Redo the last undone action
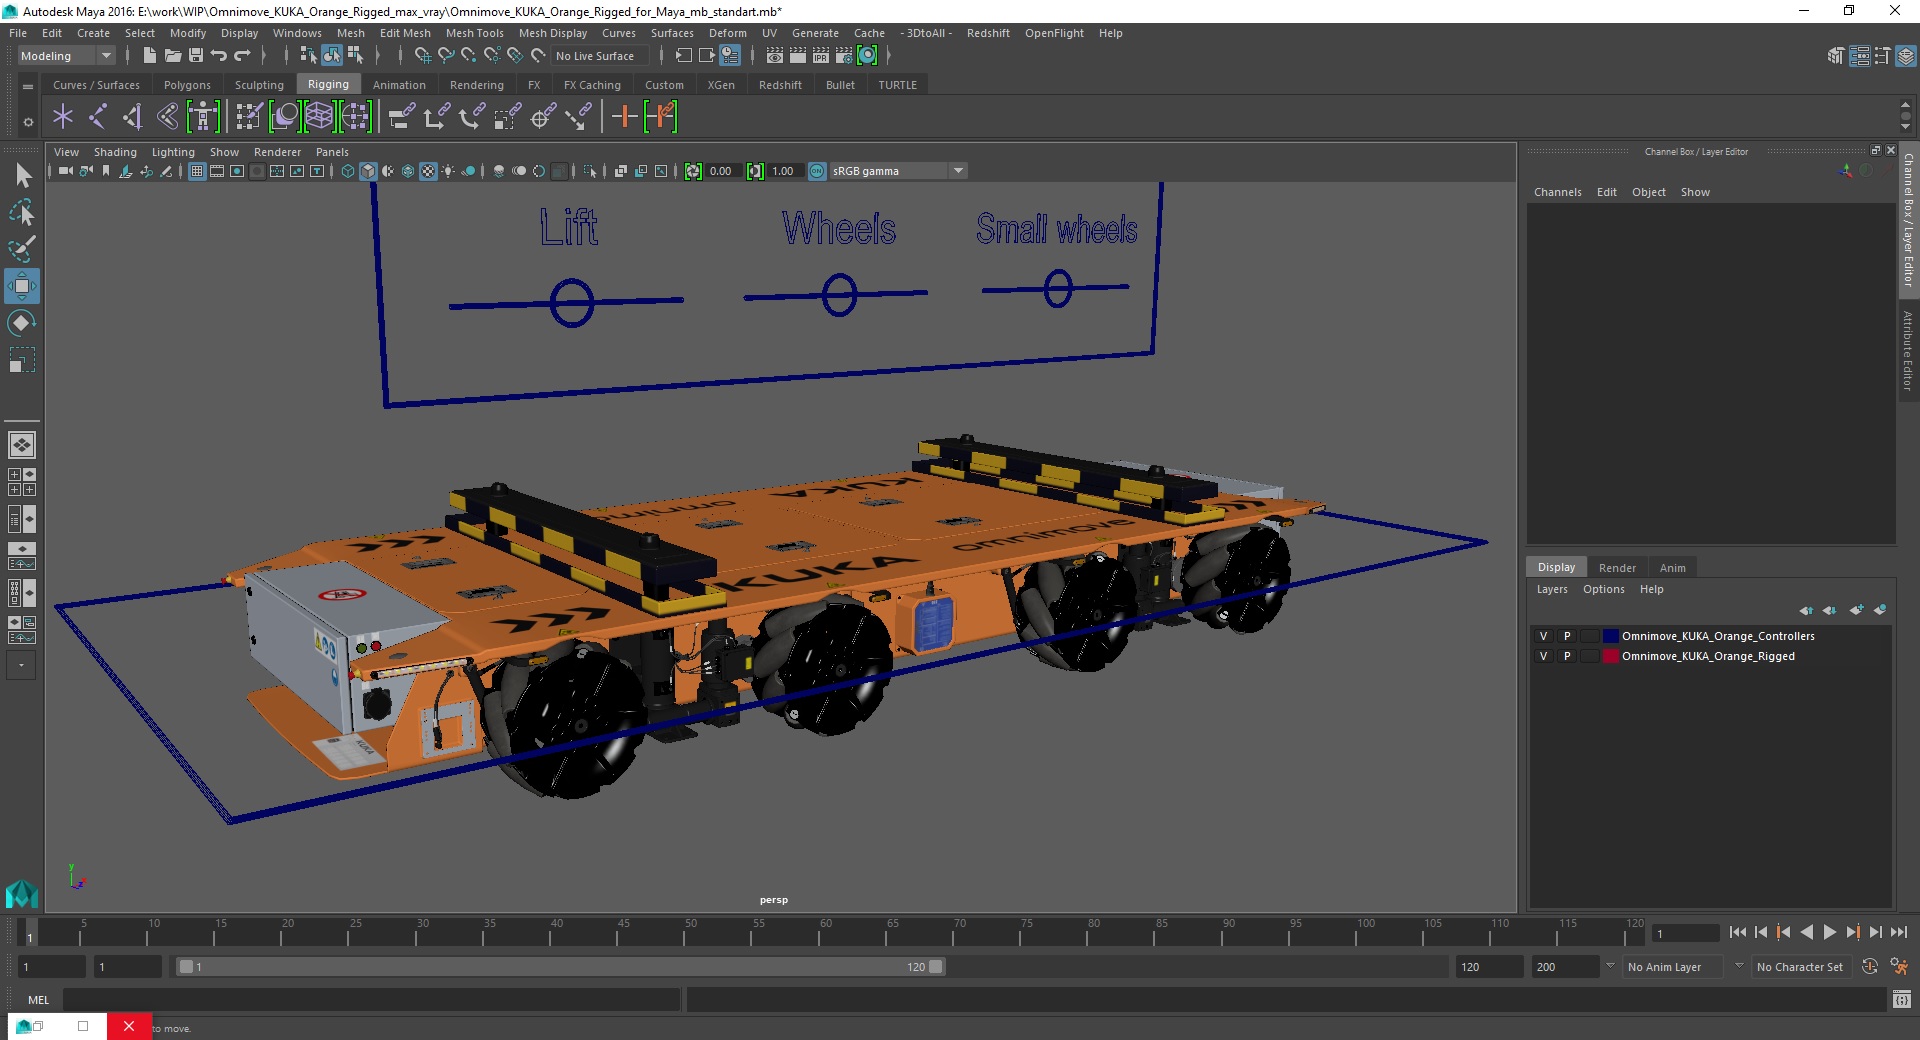The image size is (1920, 1040). click(242, 56)
